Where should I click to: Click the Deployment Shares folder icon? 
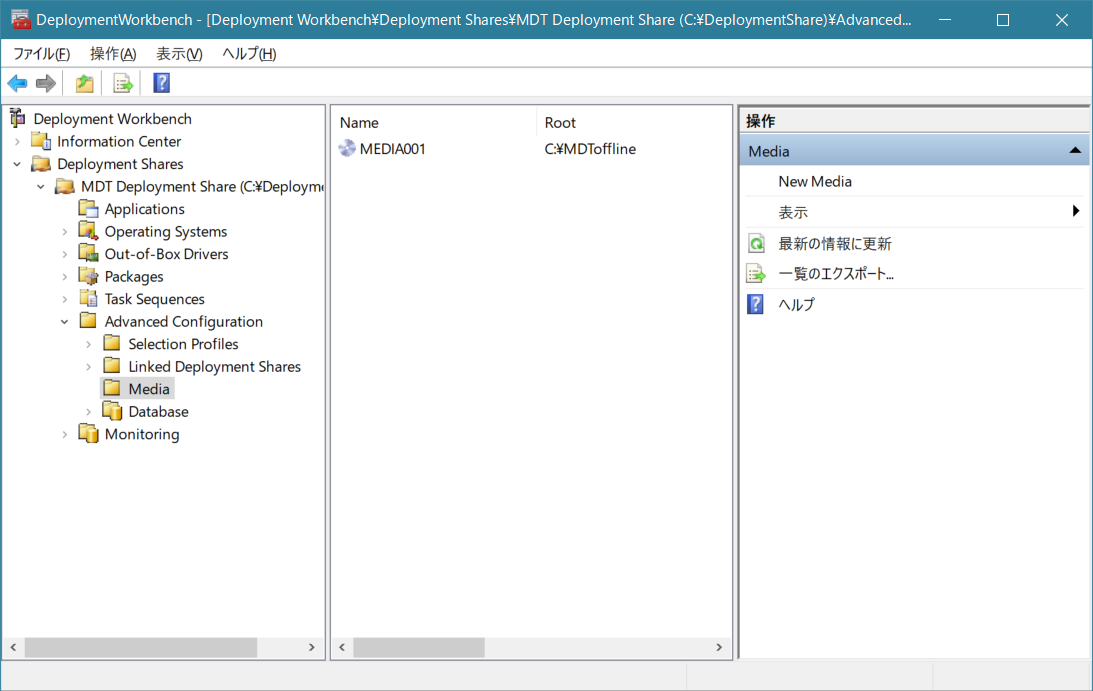[x=41, y=164]
